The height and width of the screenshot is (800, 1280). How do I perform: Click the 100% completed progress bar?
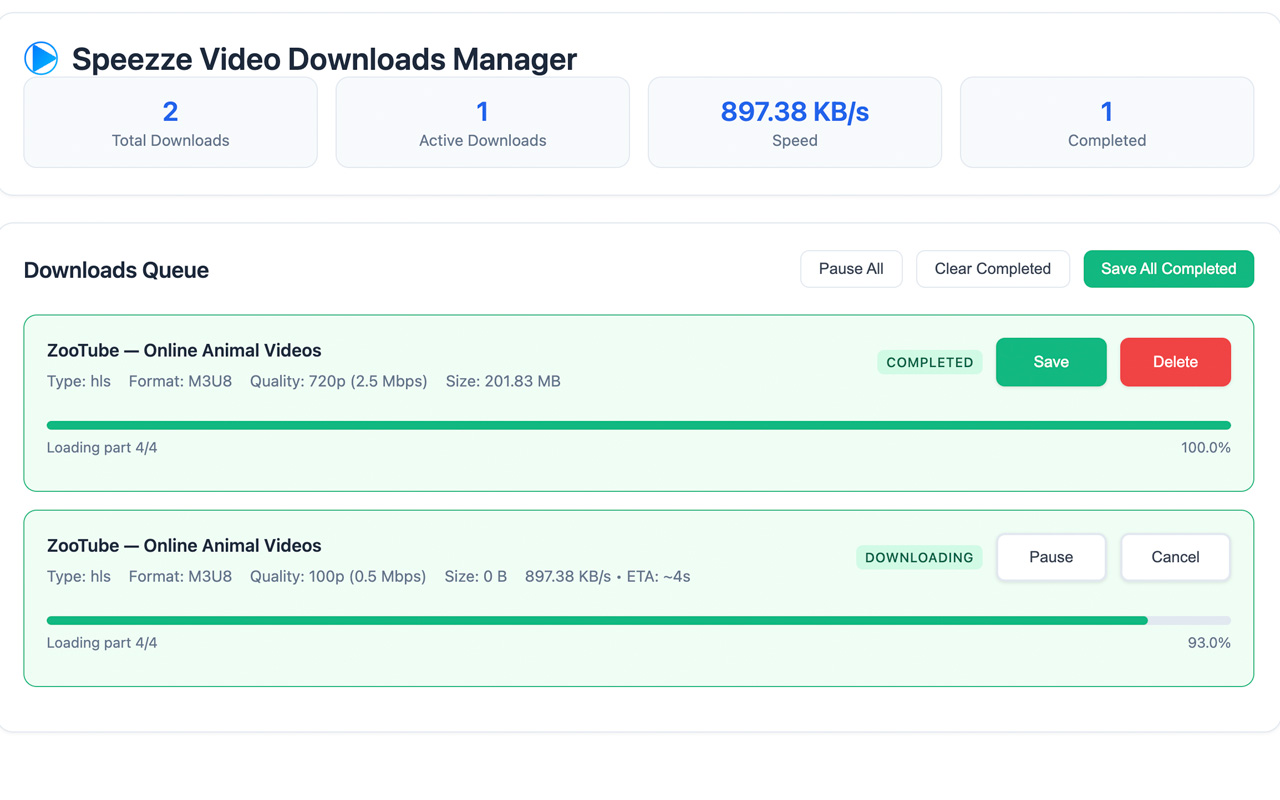[x=638, y=425]
